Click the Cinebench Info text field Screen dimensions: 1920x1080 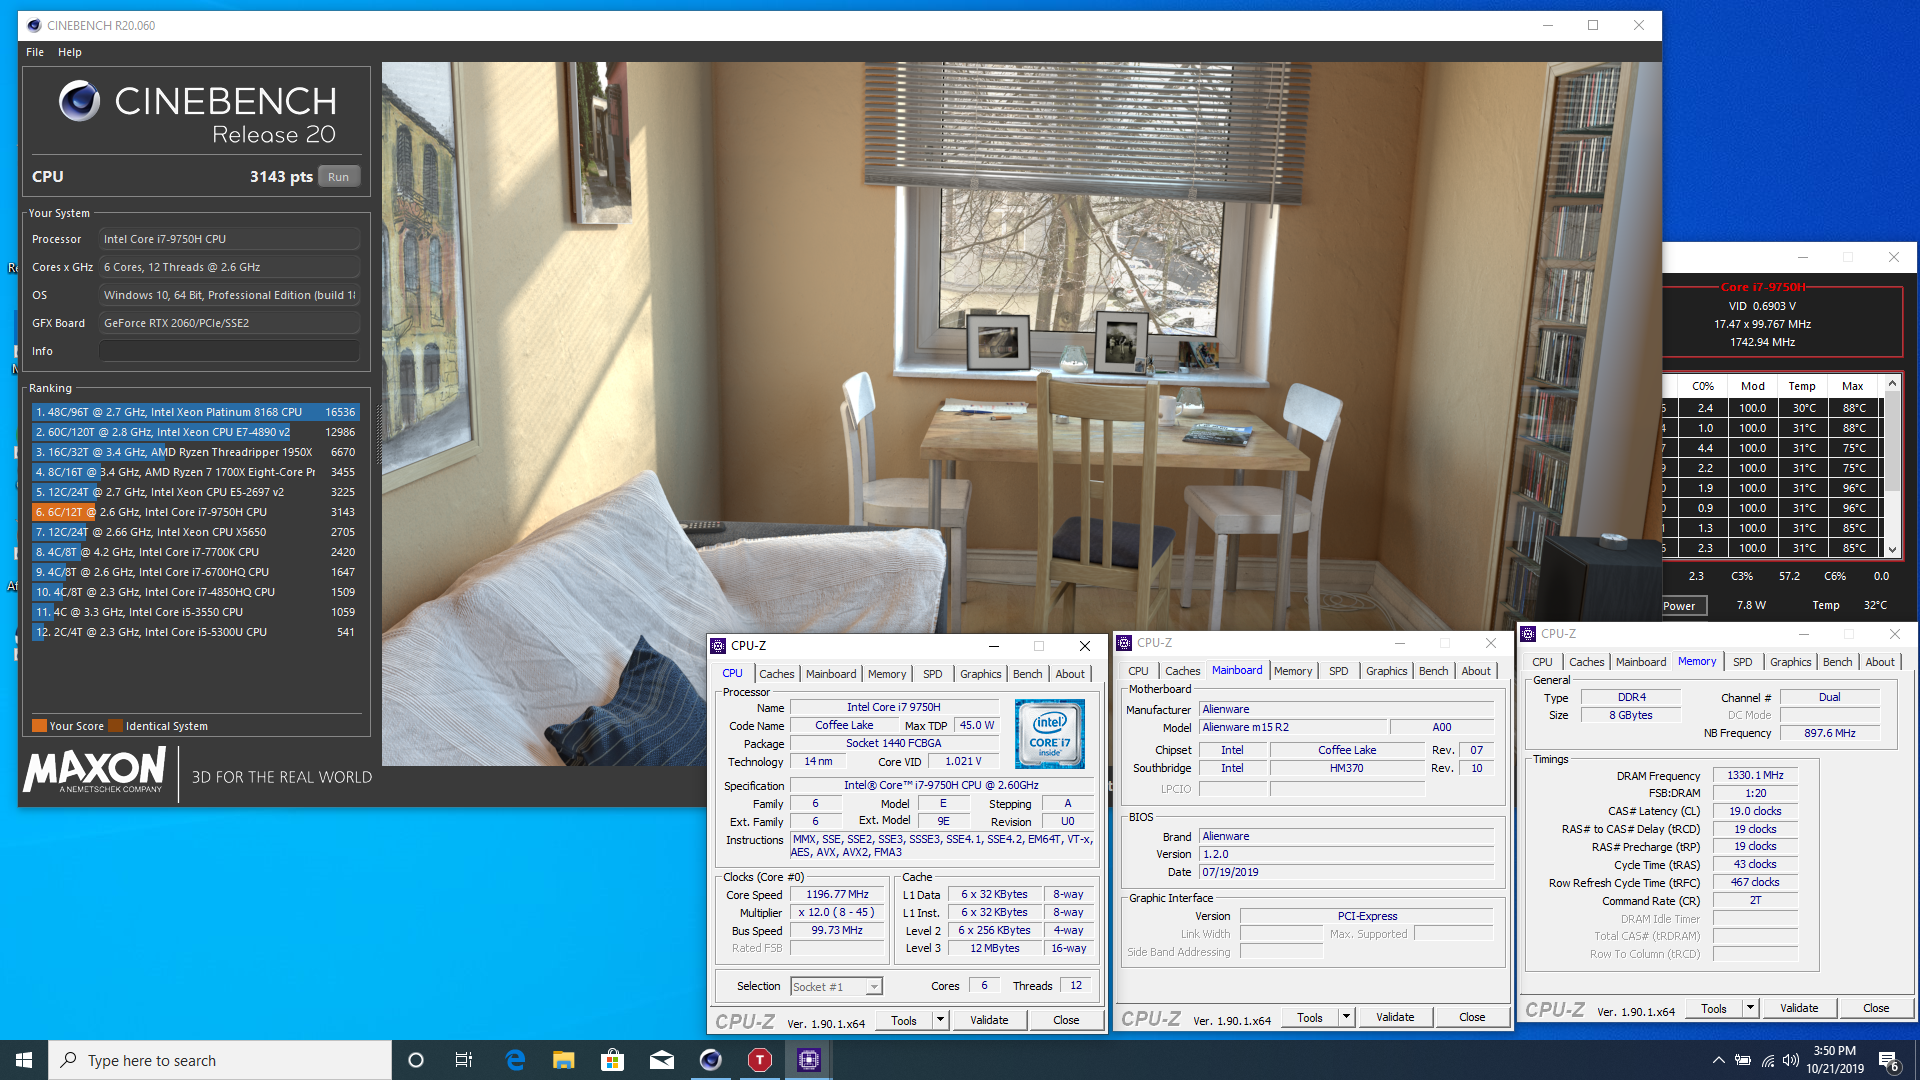pos(229,351)
